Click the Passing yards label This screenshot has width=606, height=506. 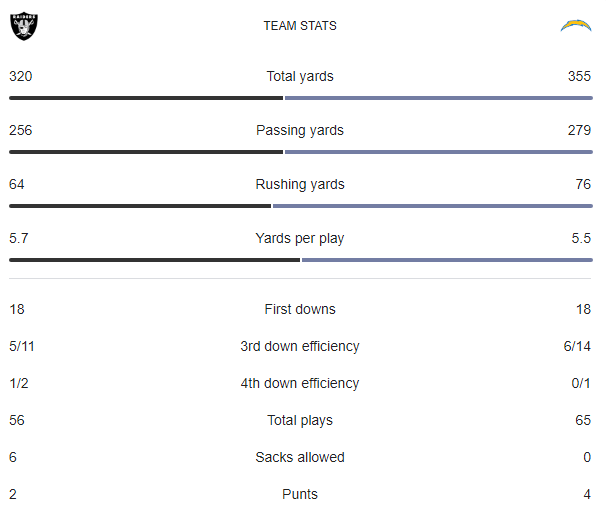point(300,130)
